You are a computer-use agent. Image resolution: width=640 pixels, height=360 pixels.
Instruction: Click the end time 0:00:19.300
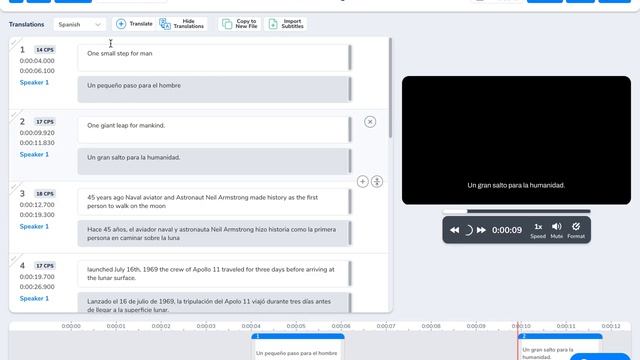point(37,215)
